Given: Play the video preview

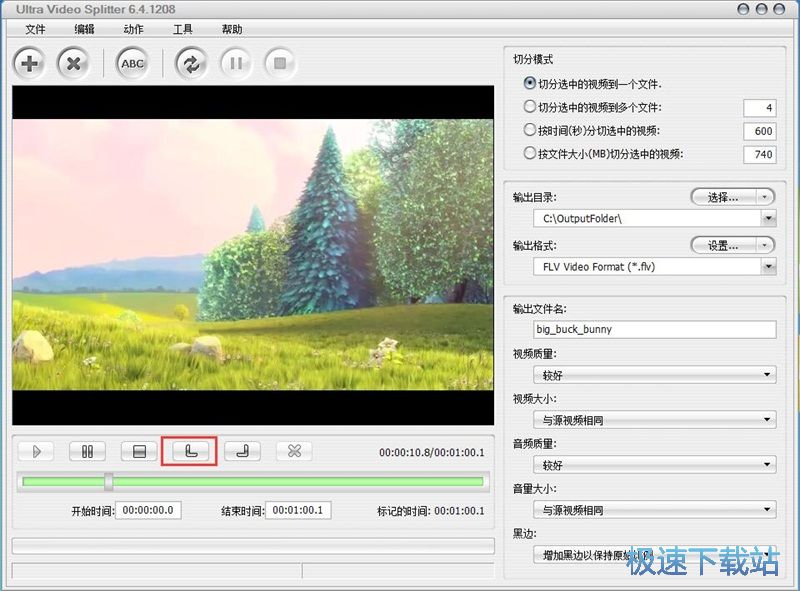Looking at the screenshot, I should point(36,452).
